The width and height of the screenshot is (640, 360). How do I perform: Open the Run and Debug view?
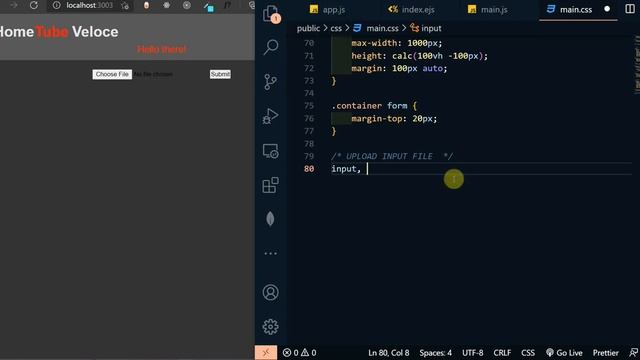tap(270, 116)
